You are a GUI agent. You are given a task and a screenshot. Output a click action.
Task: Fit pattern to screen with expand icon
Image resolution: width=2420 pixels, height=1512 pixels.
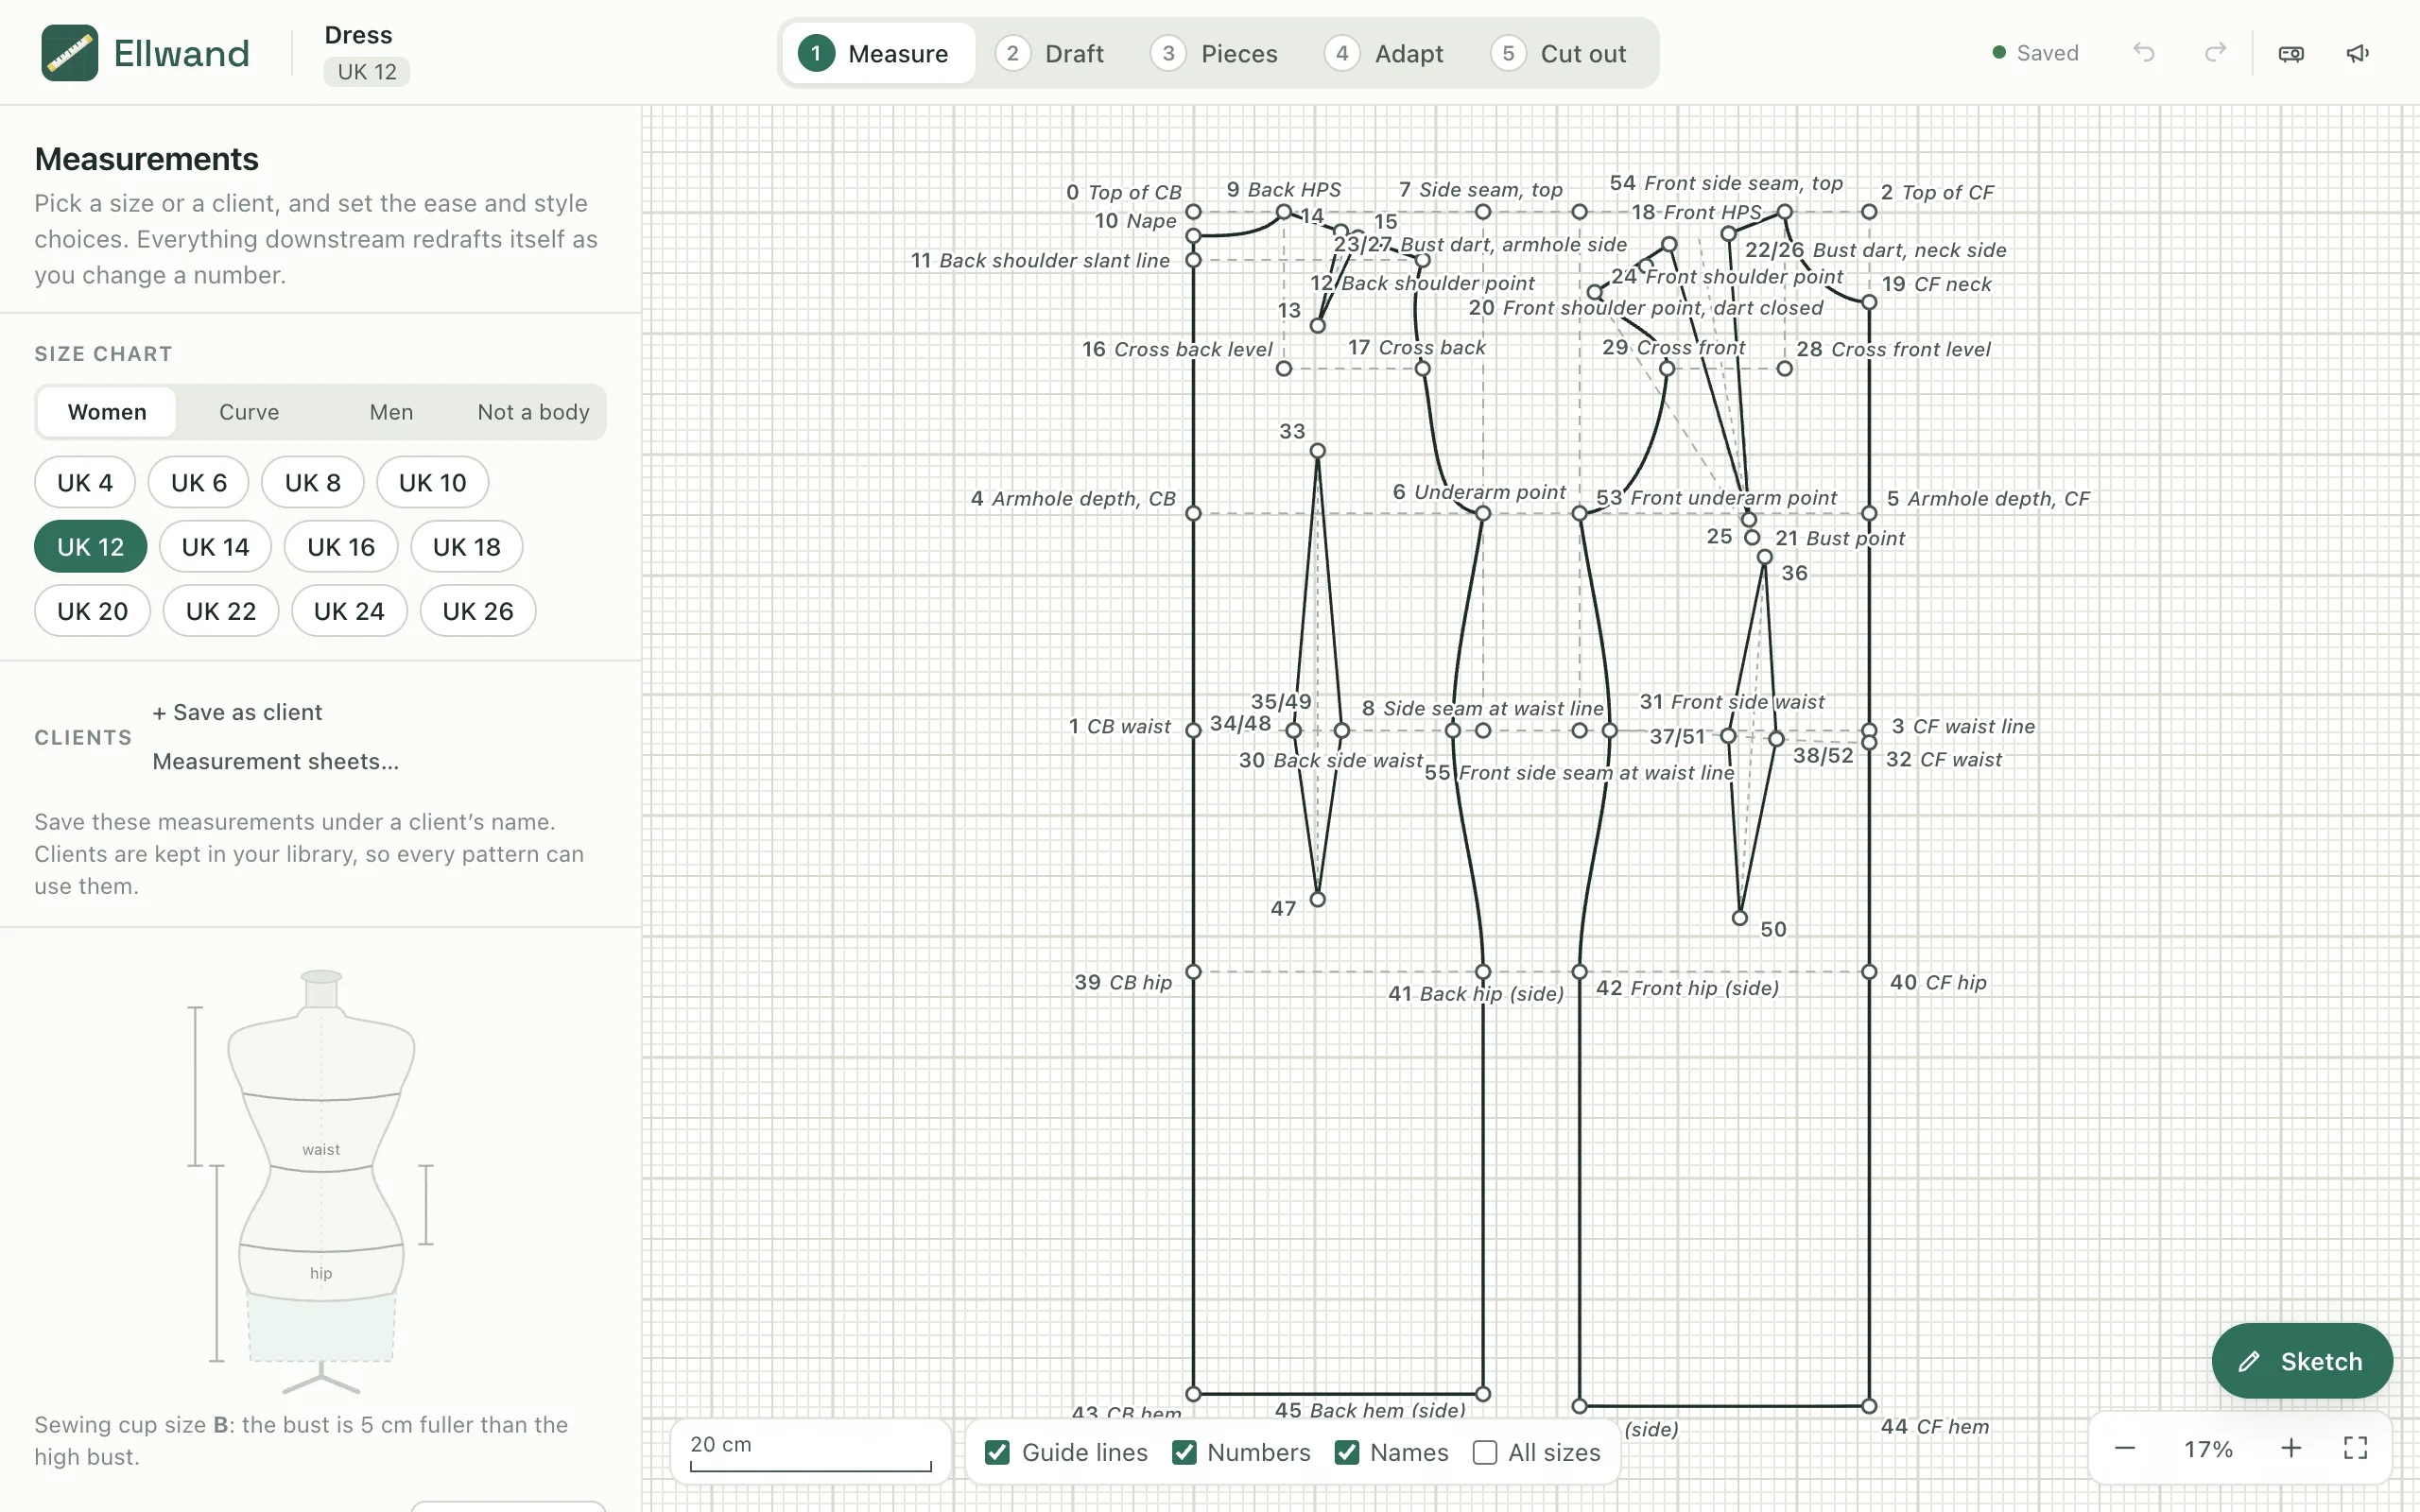[x=2355, y=1448]
